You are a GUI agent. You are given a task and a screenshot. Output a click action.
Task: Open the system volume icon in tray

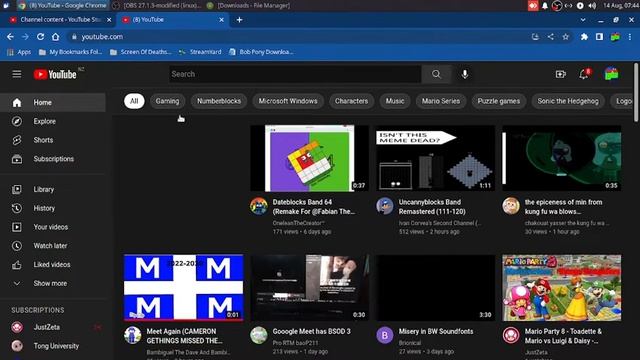(x=592, y=6)
